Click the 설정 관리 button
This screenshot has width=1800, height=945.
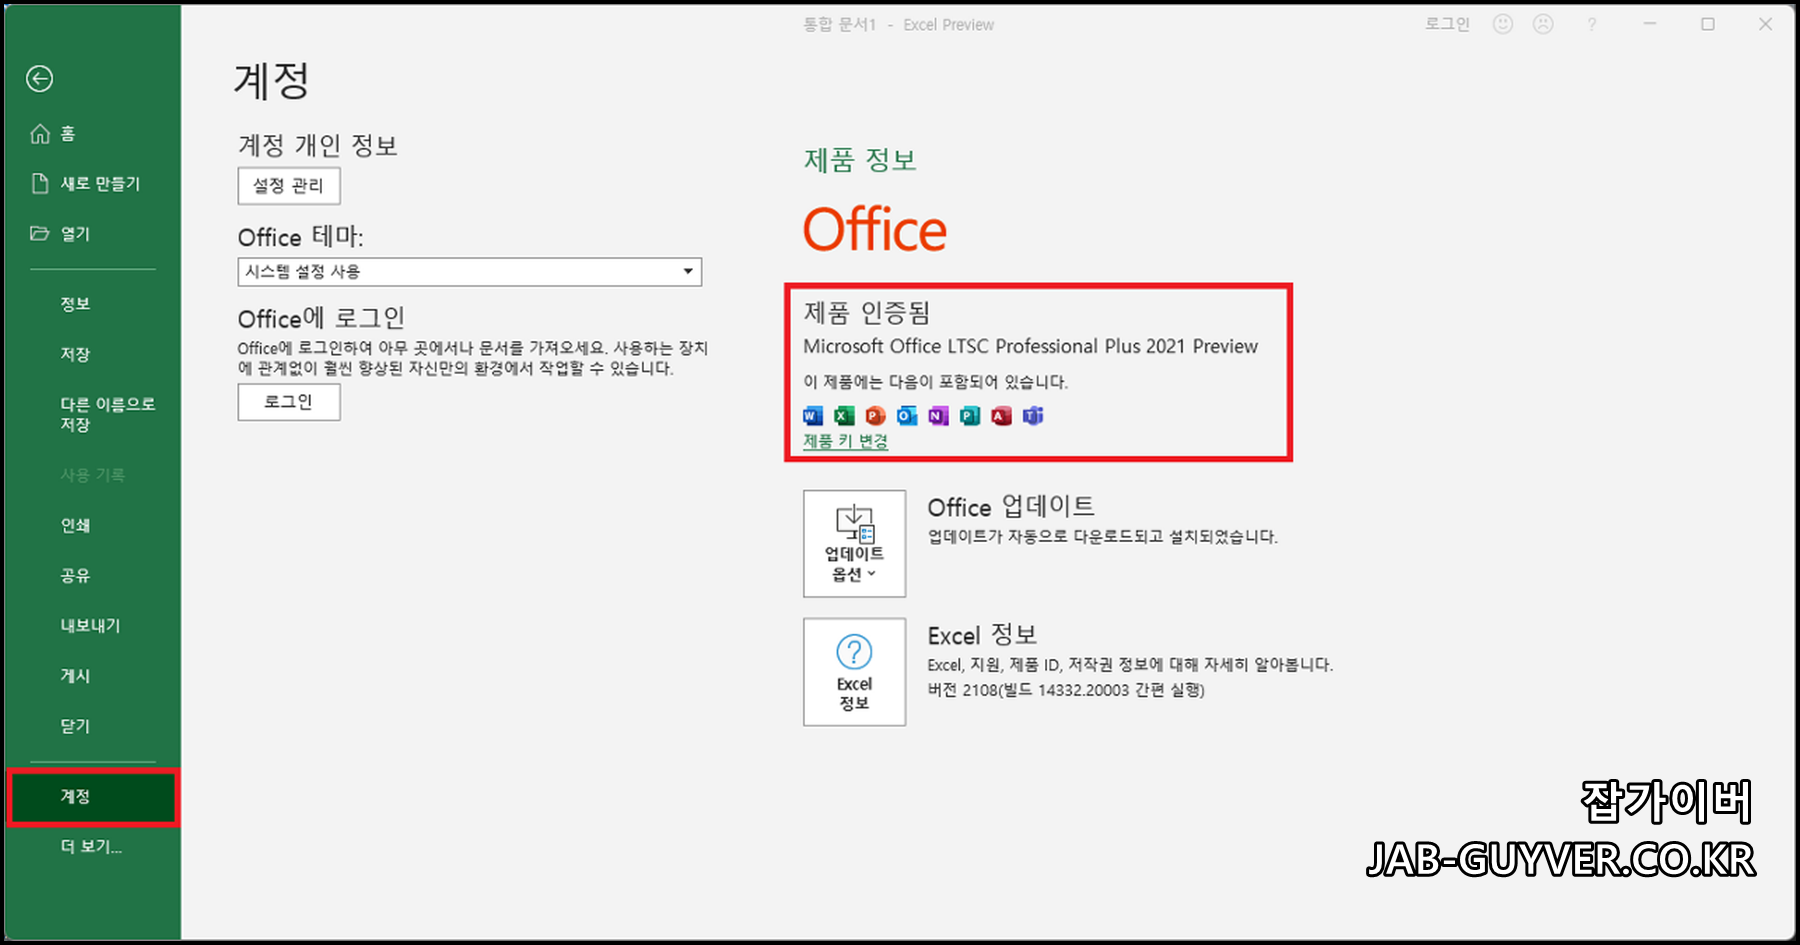coord(288,186)
